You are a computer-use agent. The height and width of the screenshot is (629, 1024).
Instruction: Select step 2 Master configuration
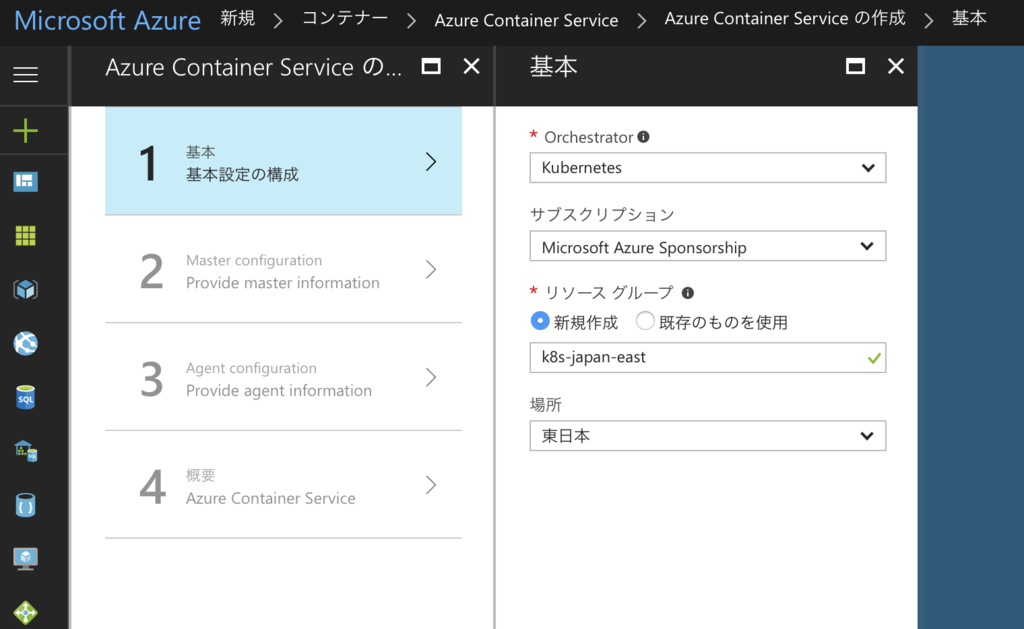283,270
